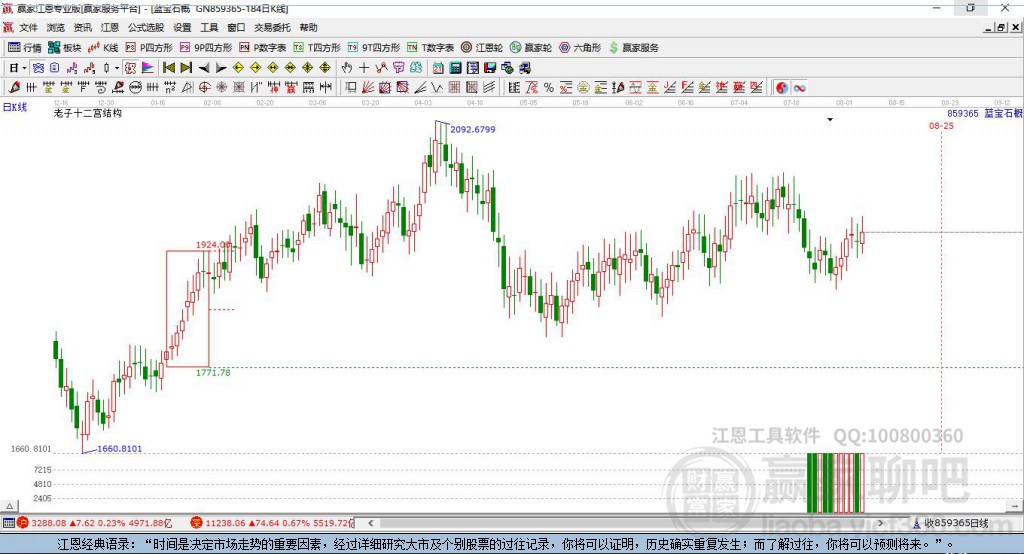Click the 2092.6799 high price label
This screenshot has height=554, width=1024.
[x=473, y=129]
